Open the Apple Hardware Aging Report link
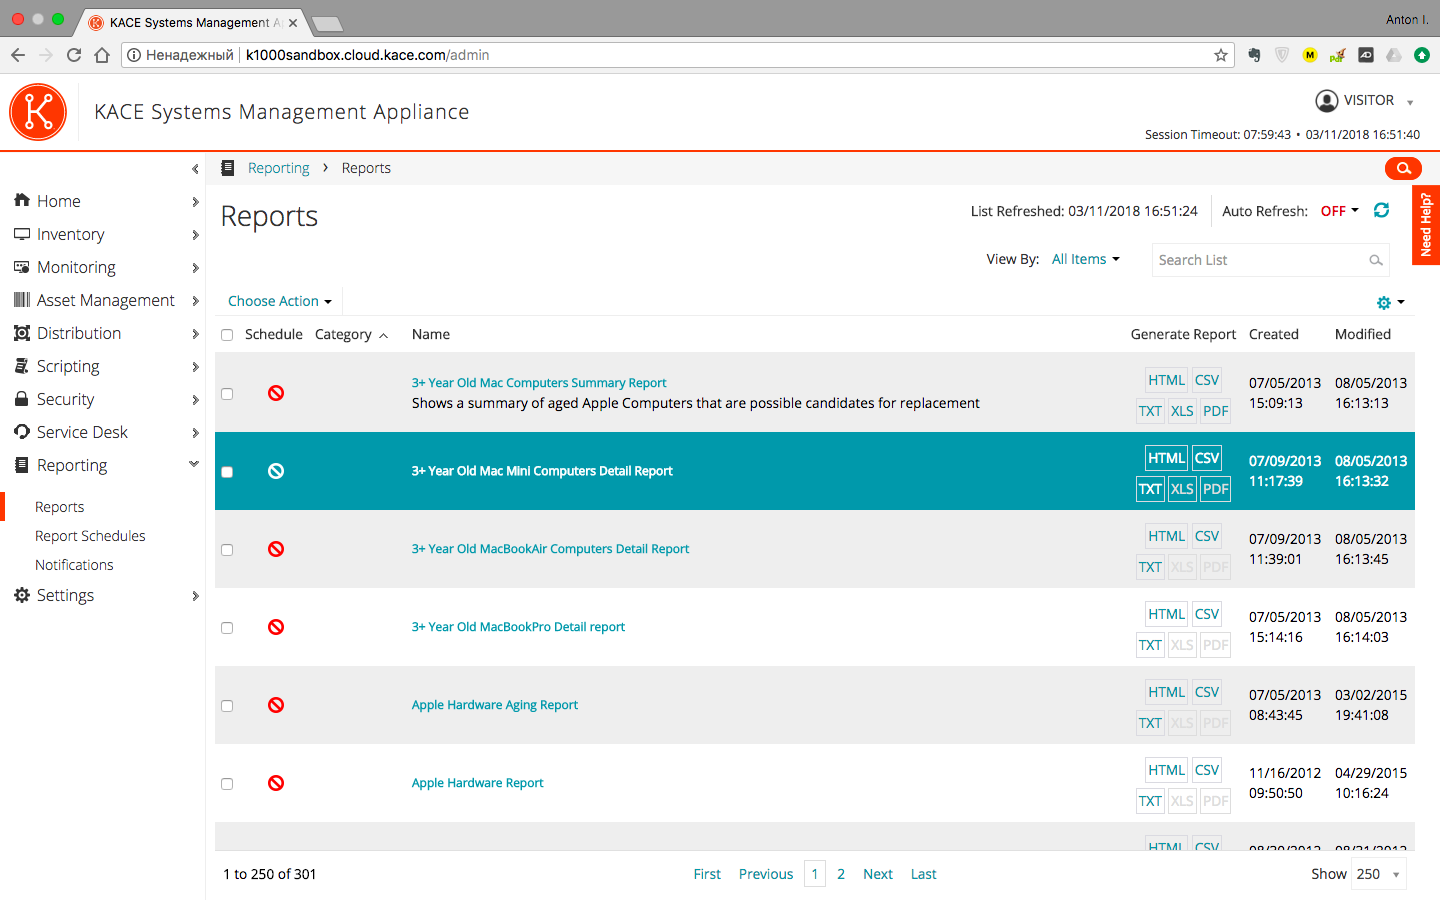The image size is (1440, 900). tap(495, 705)
